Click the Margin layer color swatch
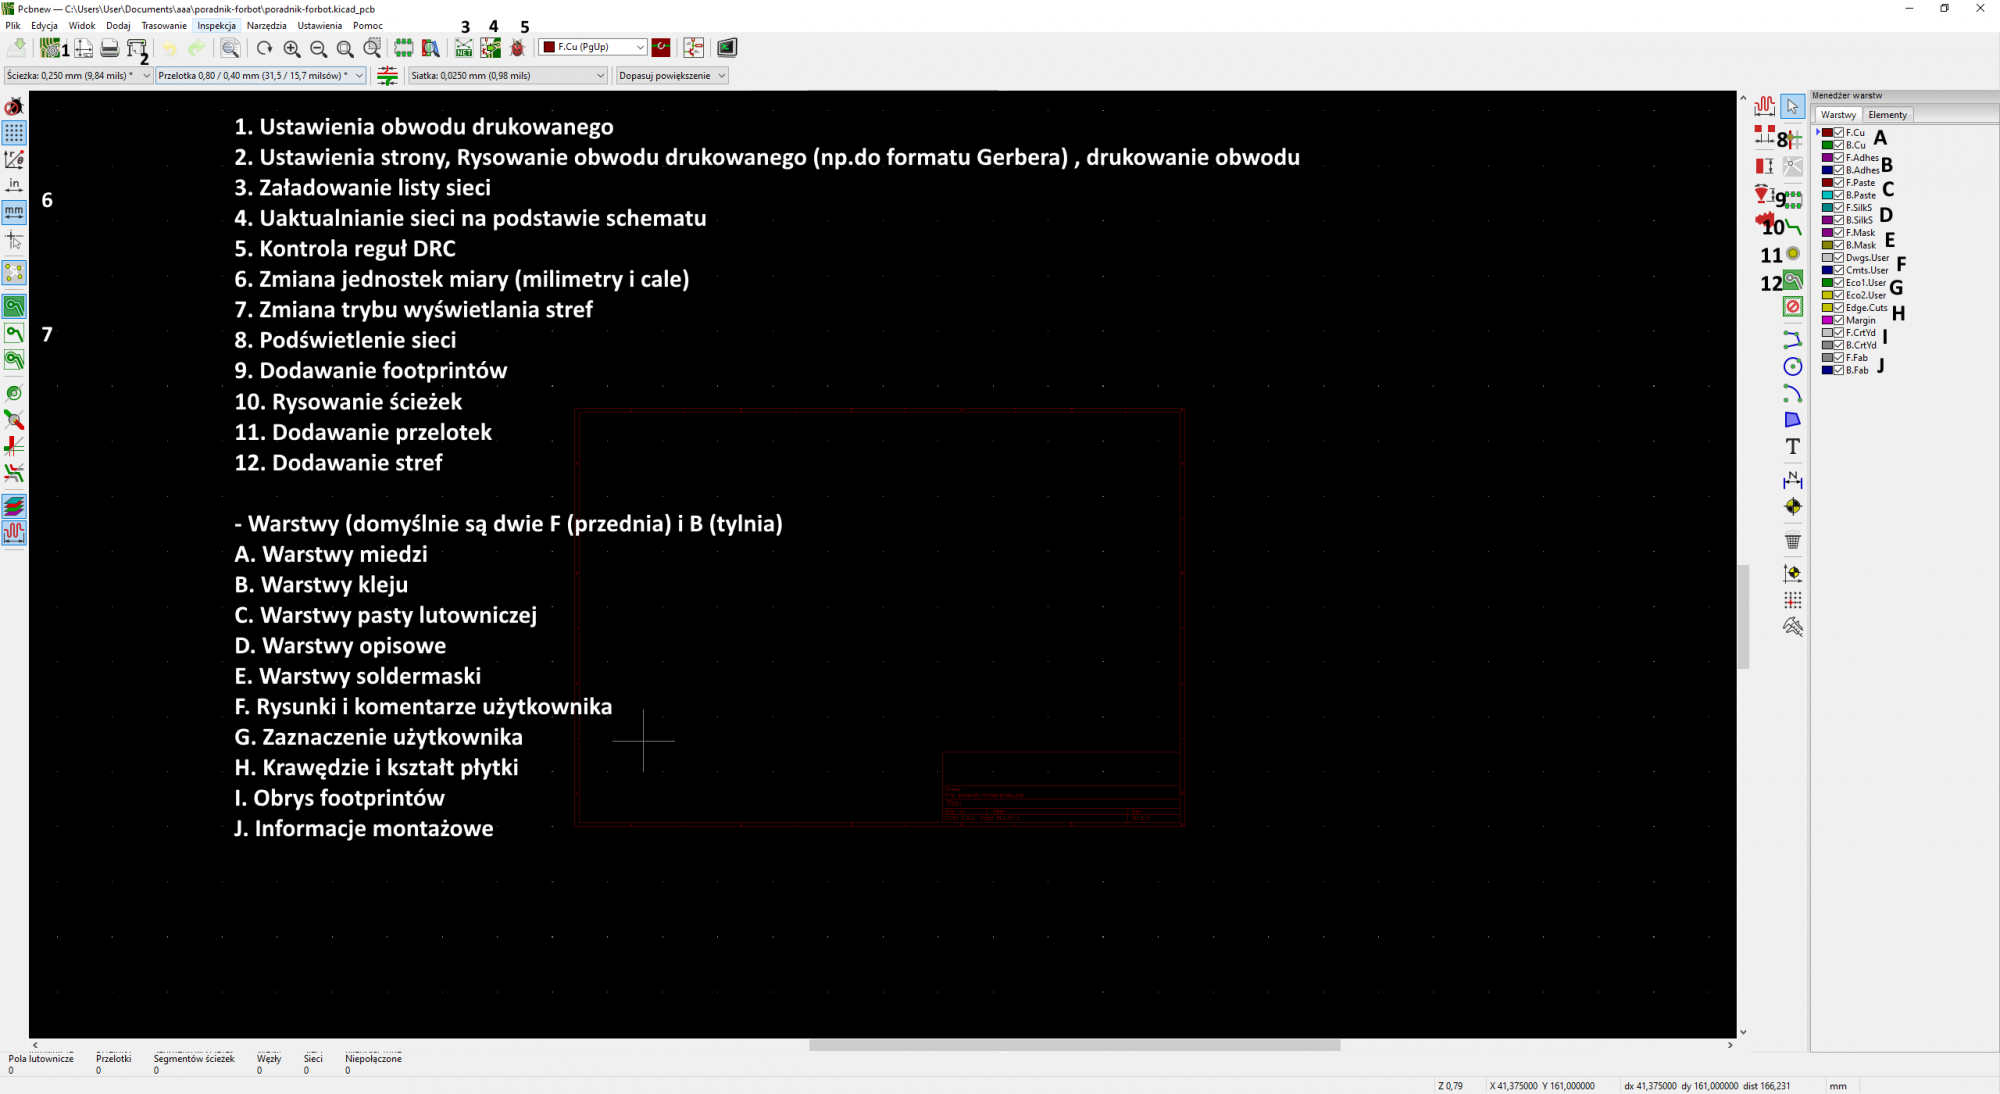The image size is (2000, 1094). (1827, 320)
